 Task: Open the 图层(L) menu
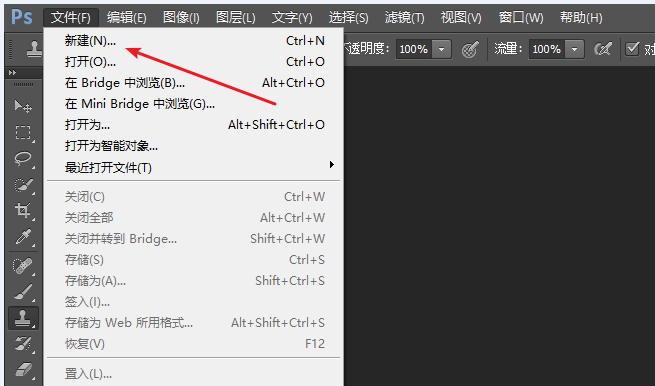coord(236,18)
